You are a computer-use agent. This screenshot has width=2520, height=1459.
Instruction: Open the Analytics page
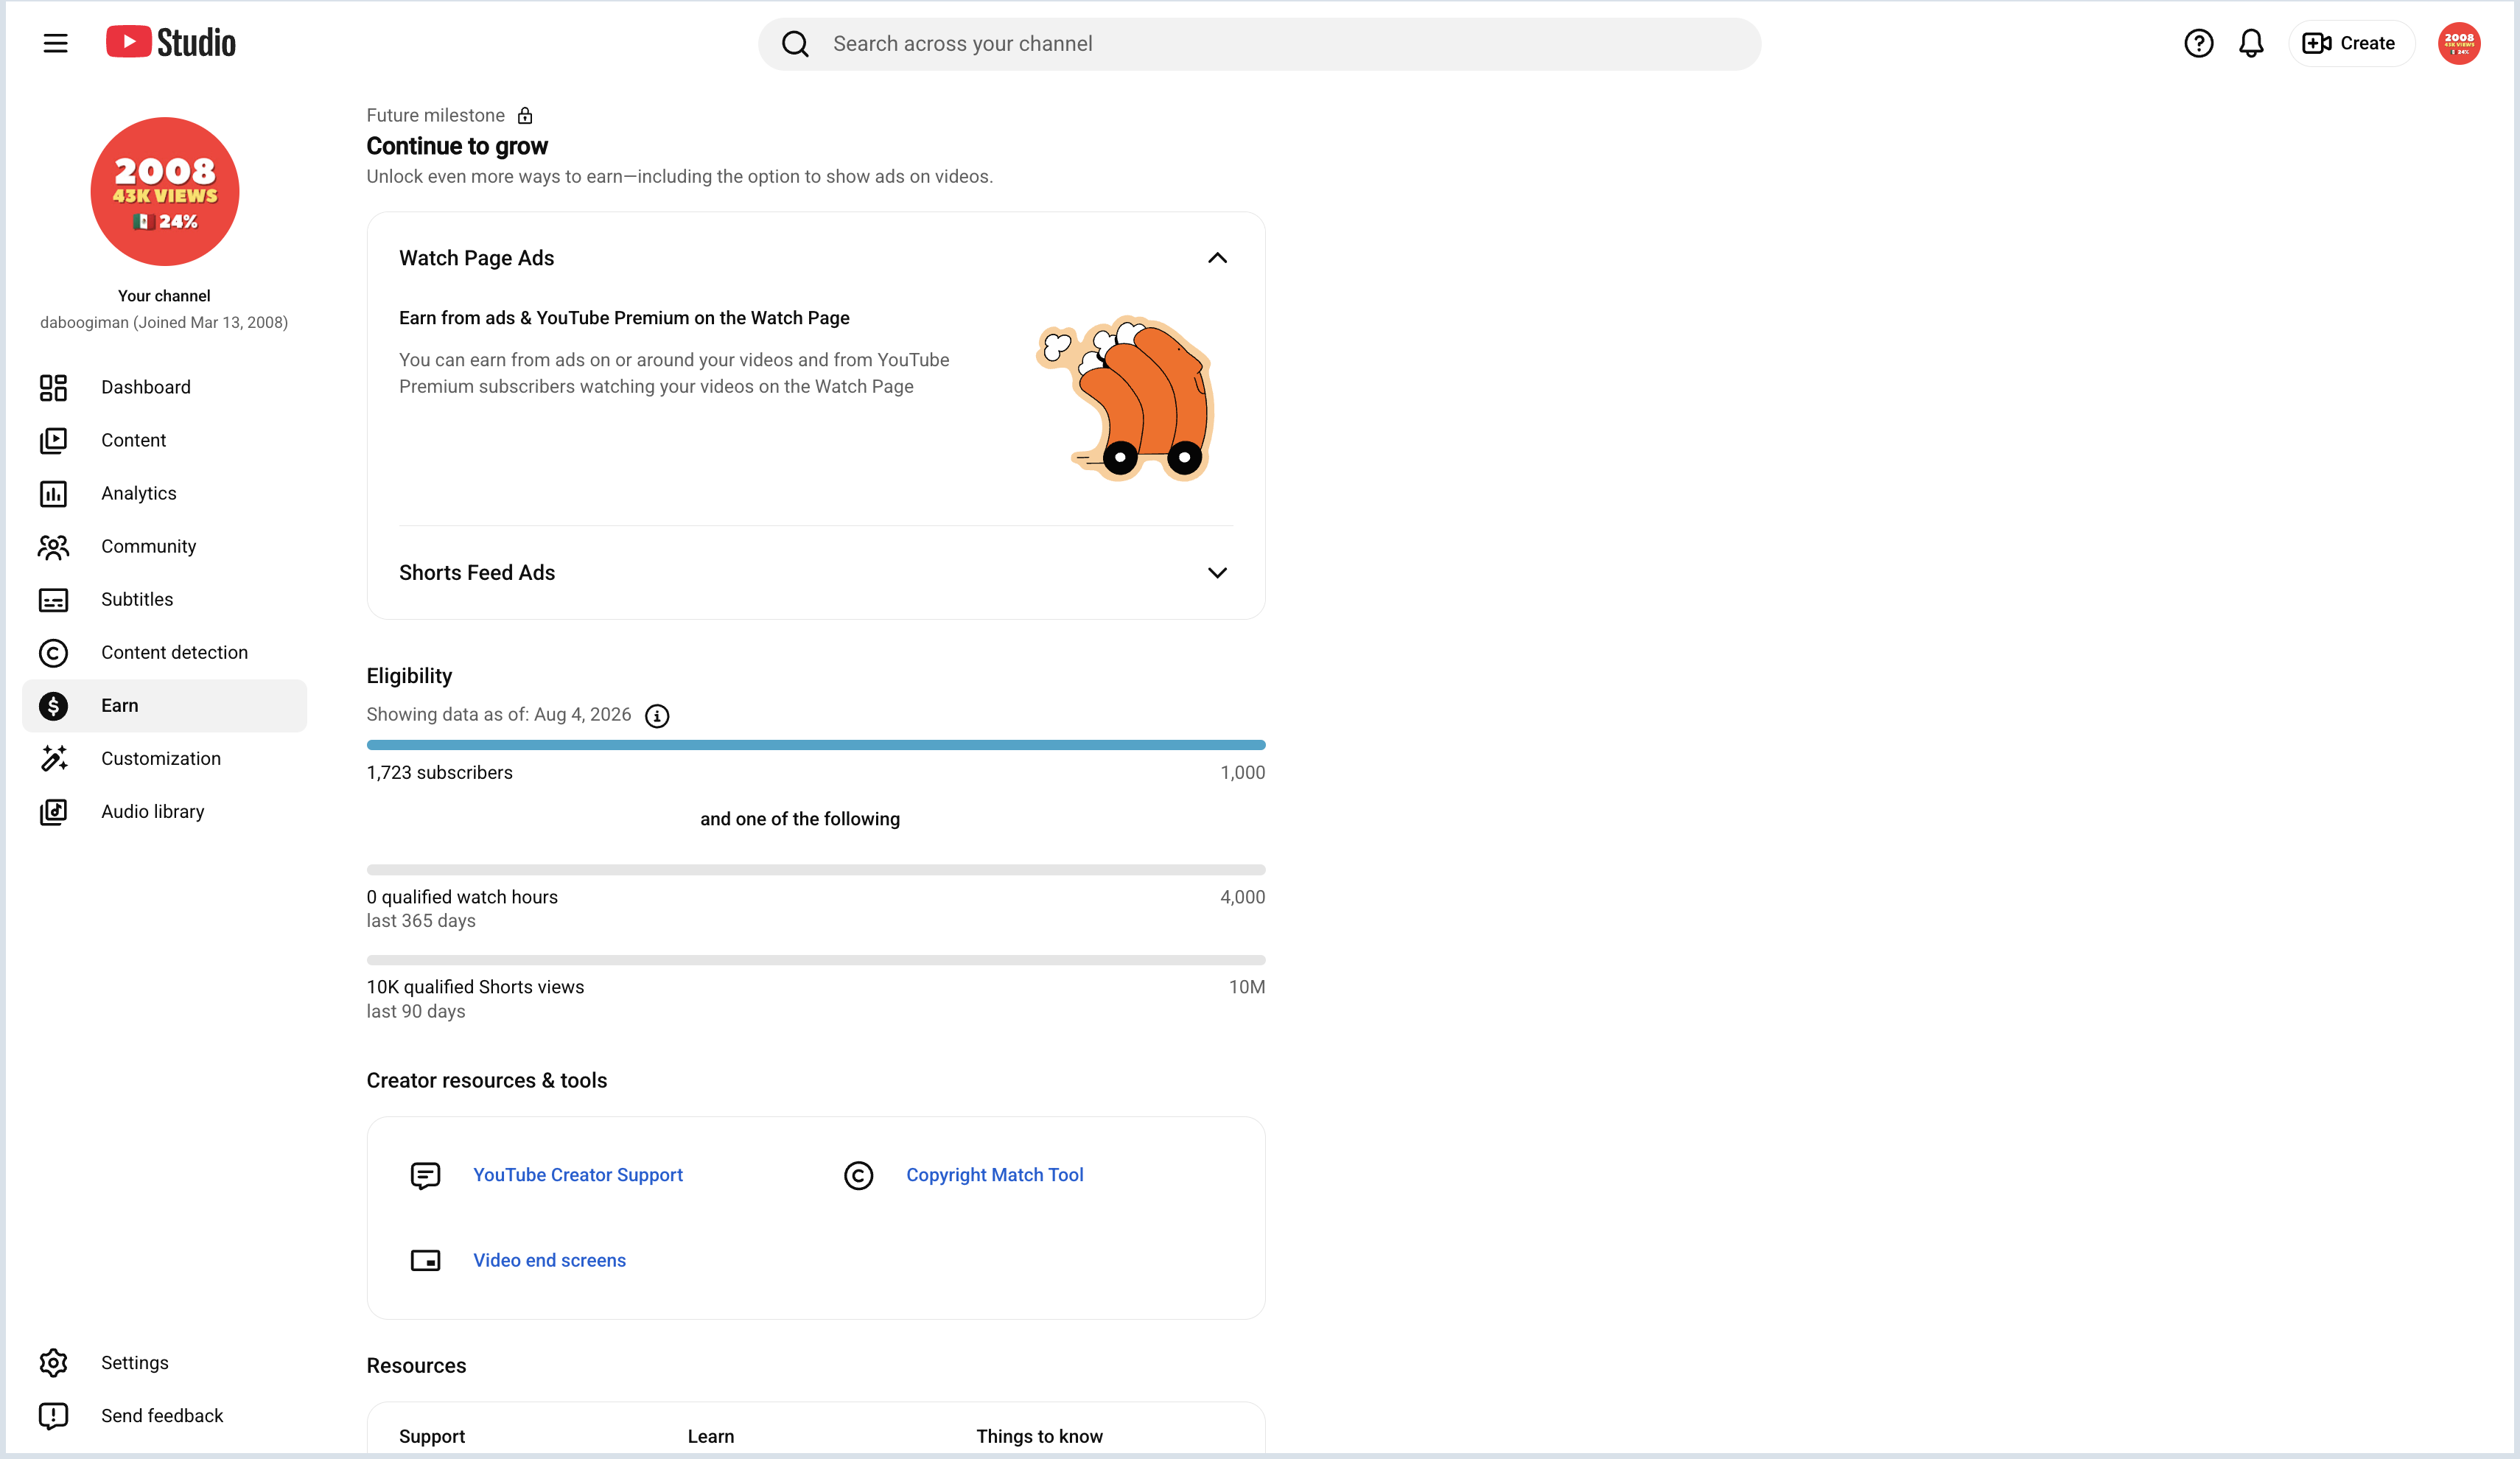164,493
